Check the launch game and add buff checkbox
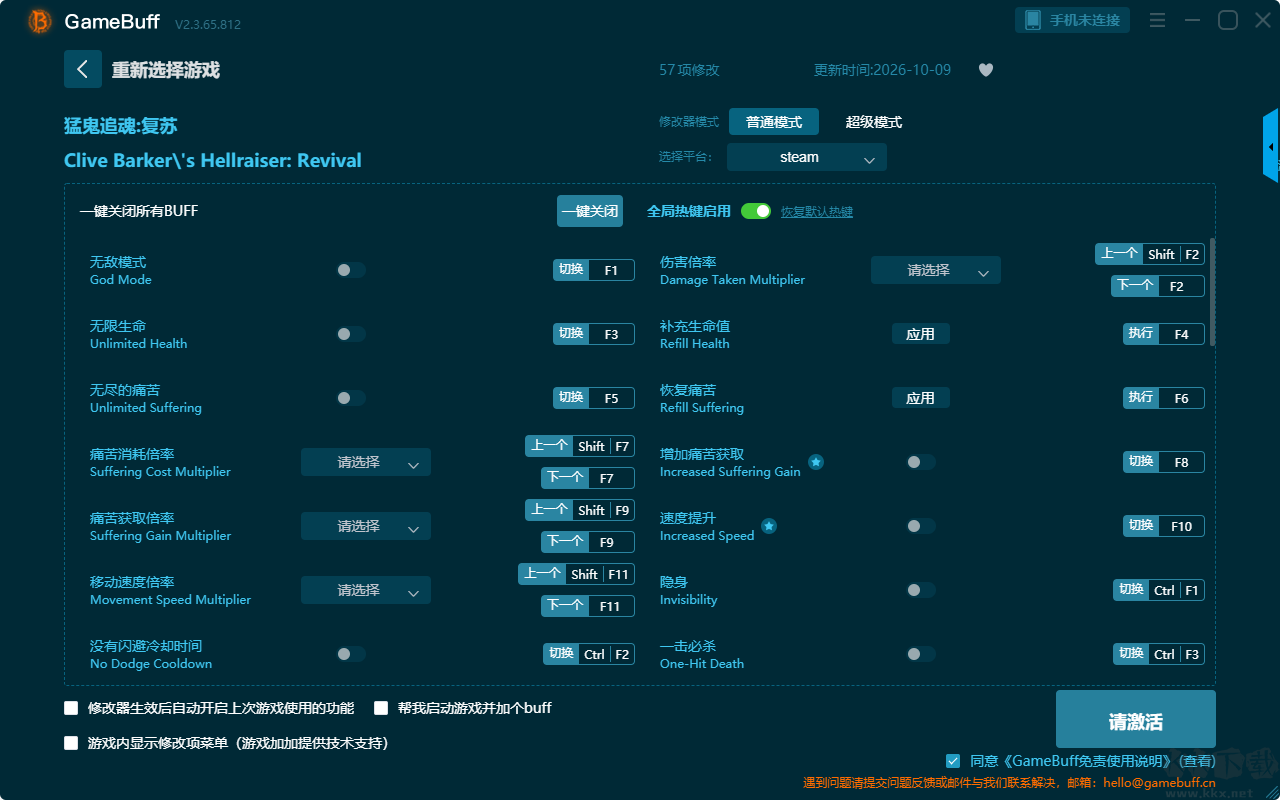Image resolution: width=1280 pixels, height=800 pixels. 381,708
